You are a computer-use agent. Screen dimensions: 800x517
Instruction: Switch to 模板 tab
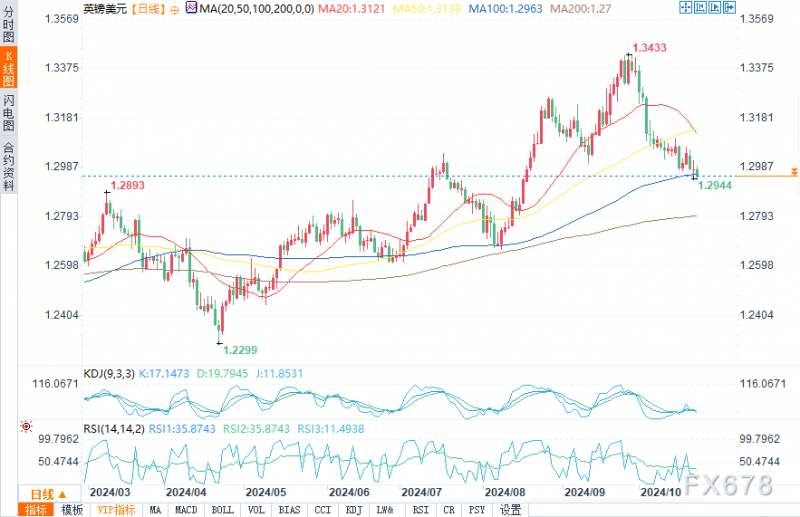[x=72, y=510]
